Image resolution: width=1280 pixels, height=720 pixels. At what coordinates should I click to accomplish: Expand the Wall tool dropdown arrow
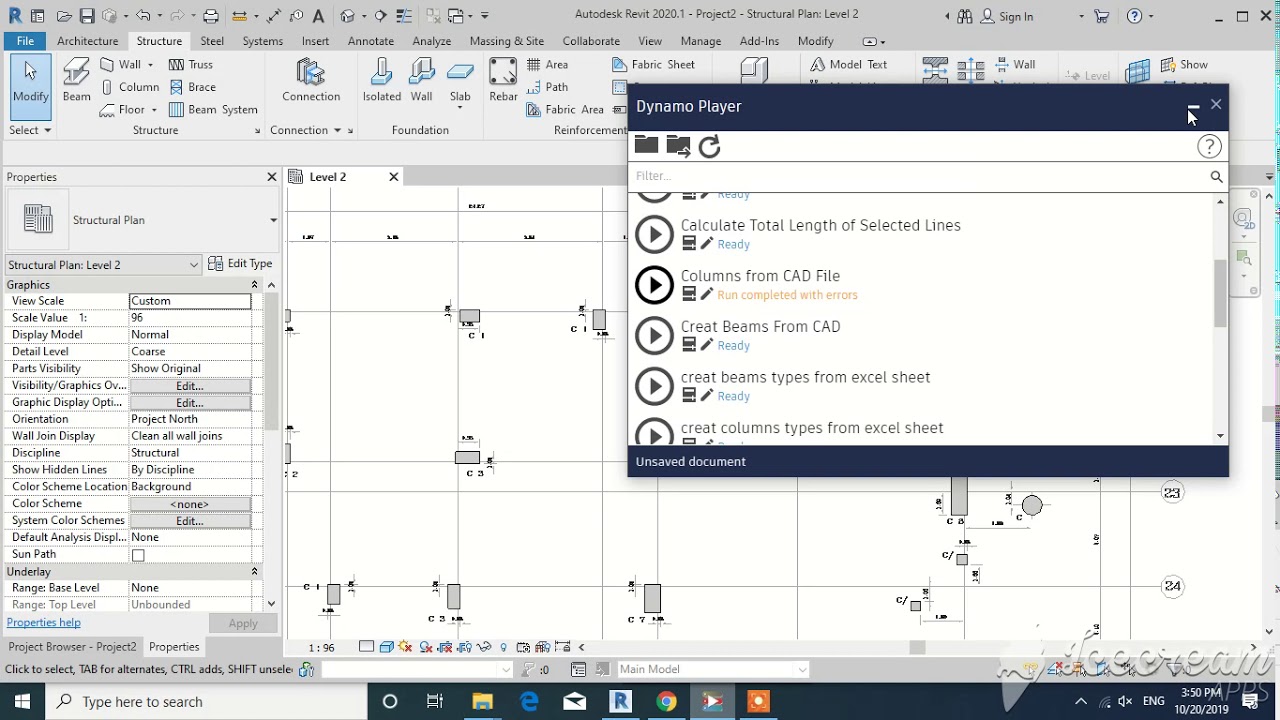pyautogui.click(x=150, y=65)
